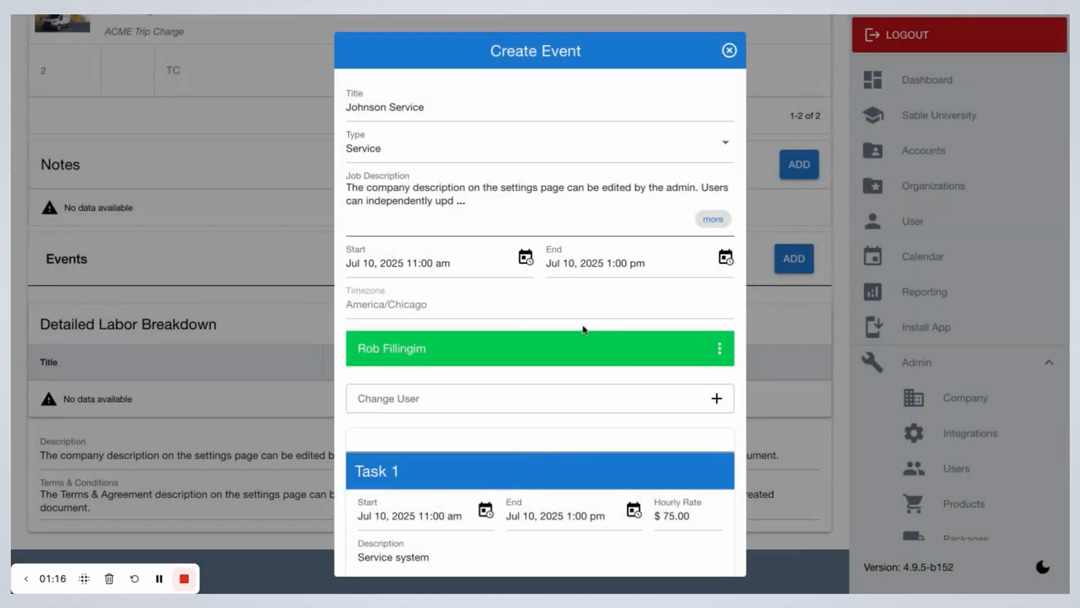The height and width of the screenshot is (608, 1080).
Task: Open Task 1 End date picker icon
Action: coord(633,511)
